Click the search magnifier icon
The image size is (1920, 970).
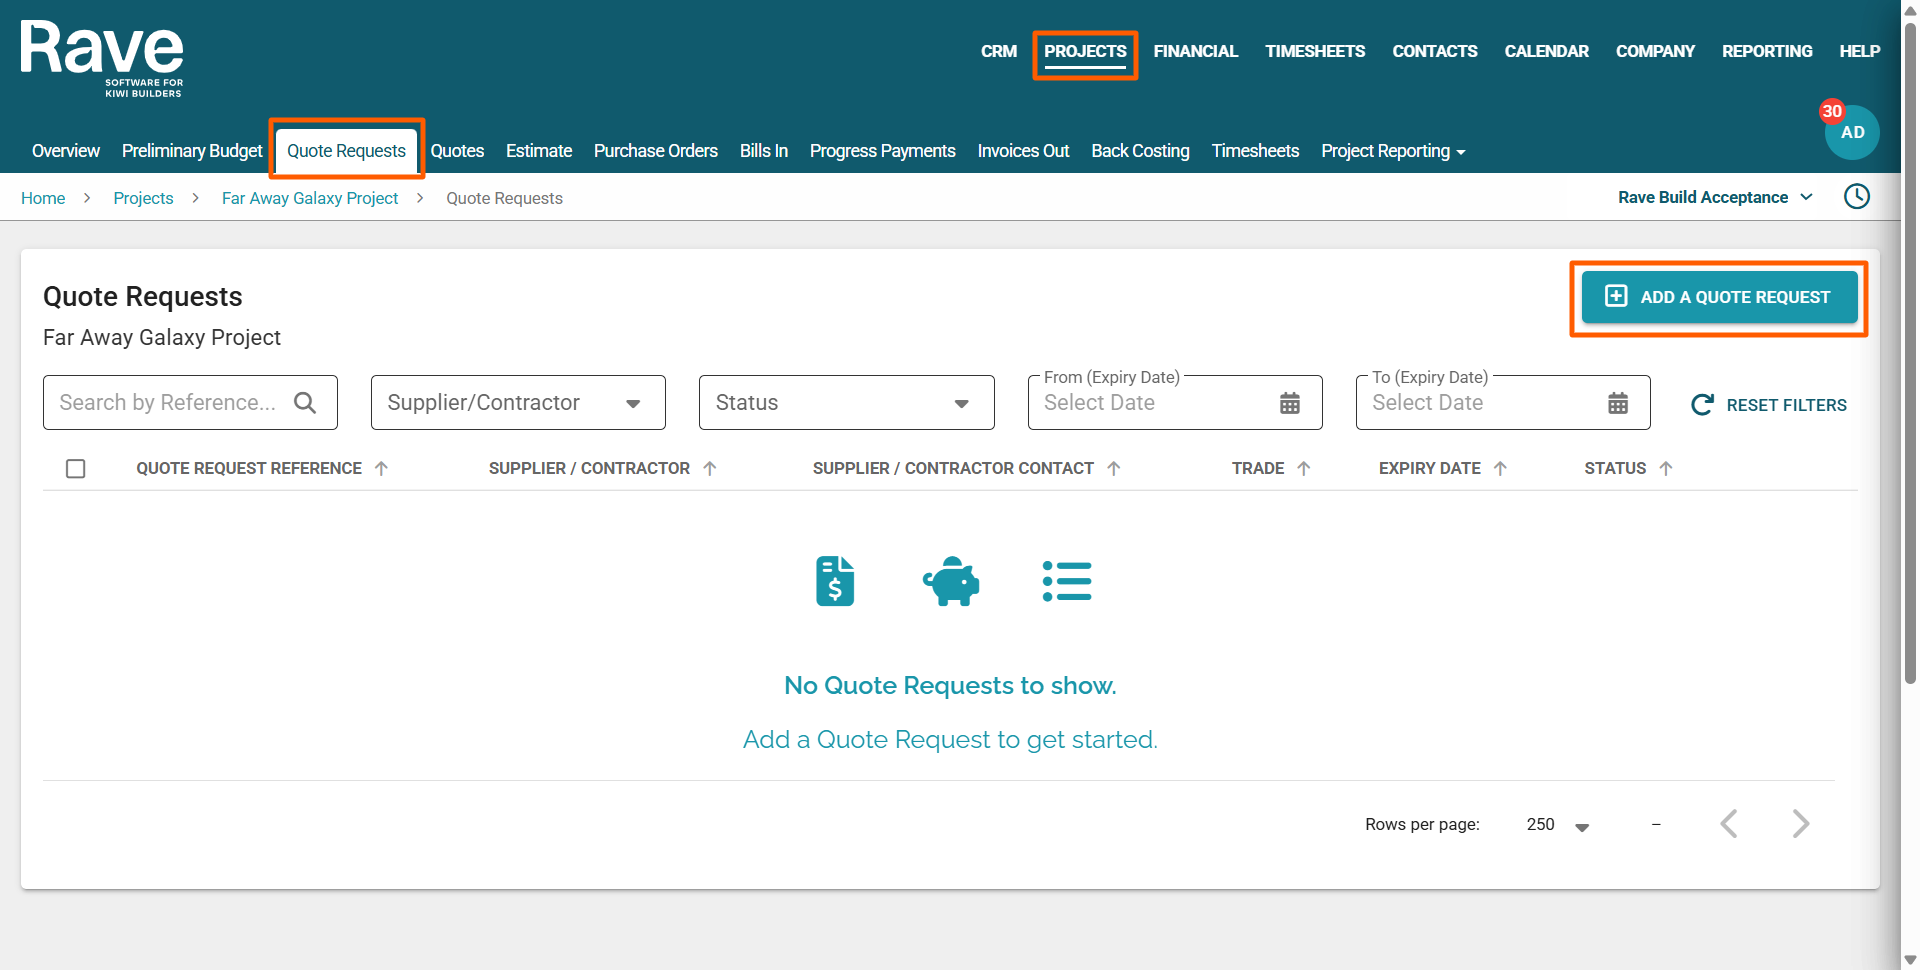[305, 403]
